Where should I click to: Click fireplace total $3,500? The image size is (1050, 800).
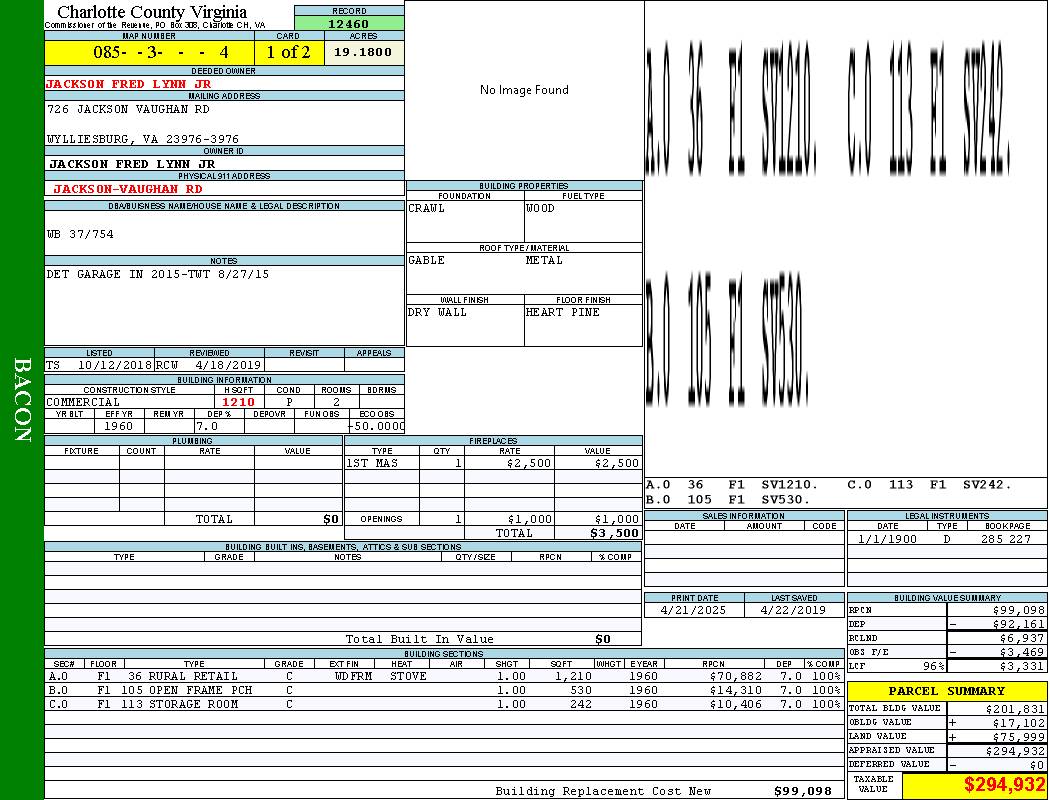(615, 534)
